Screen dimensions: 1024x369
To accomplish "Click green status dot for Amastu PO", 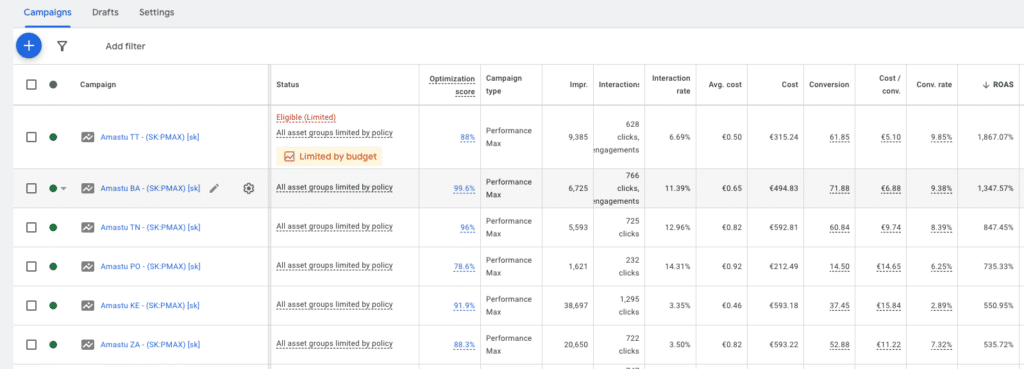I will click(53, 266).
